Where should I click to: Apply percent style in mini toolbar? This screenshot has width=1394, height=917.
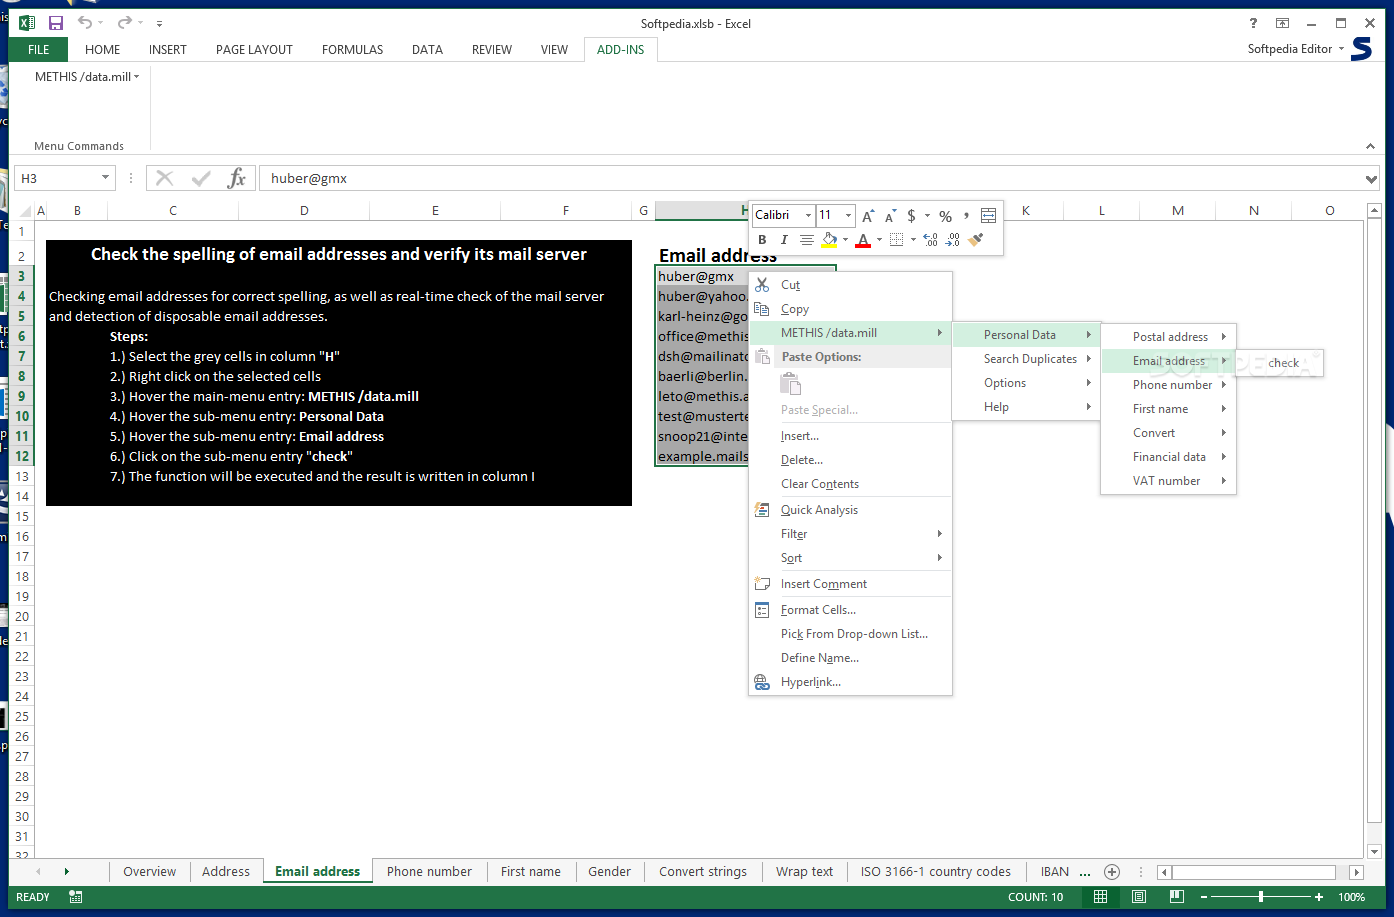tap(945, 215)
